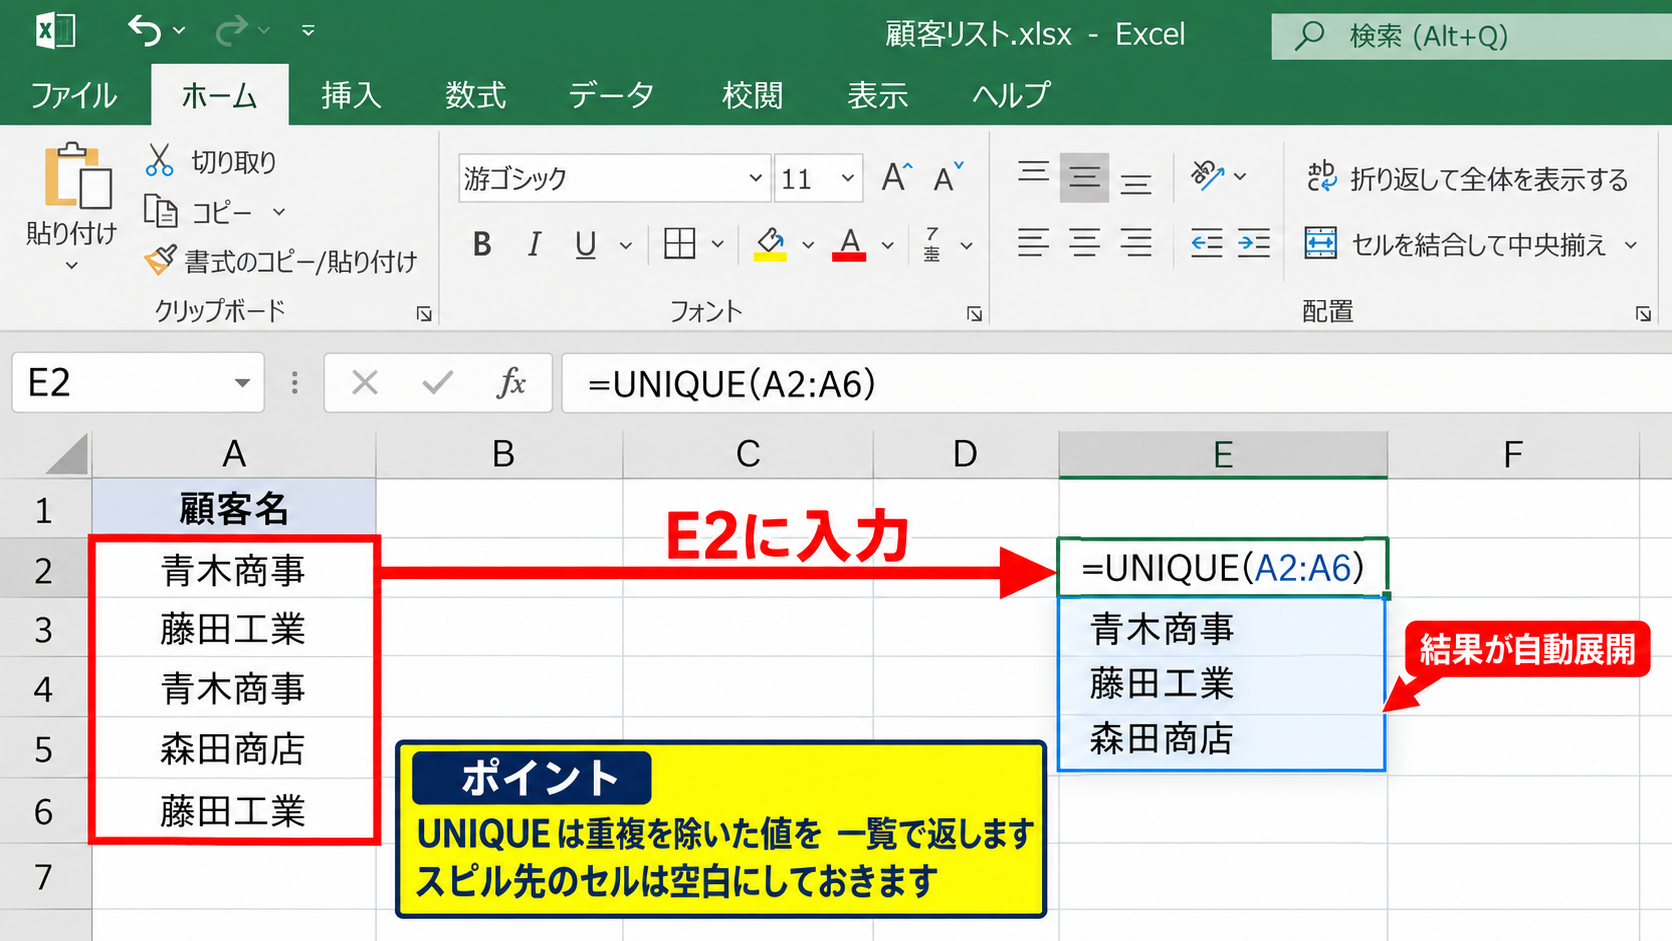Toggle Underline formatting
Screen dimensions: 1672x941
586,245
